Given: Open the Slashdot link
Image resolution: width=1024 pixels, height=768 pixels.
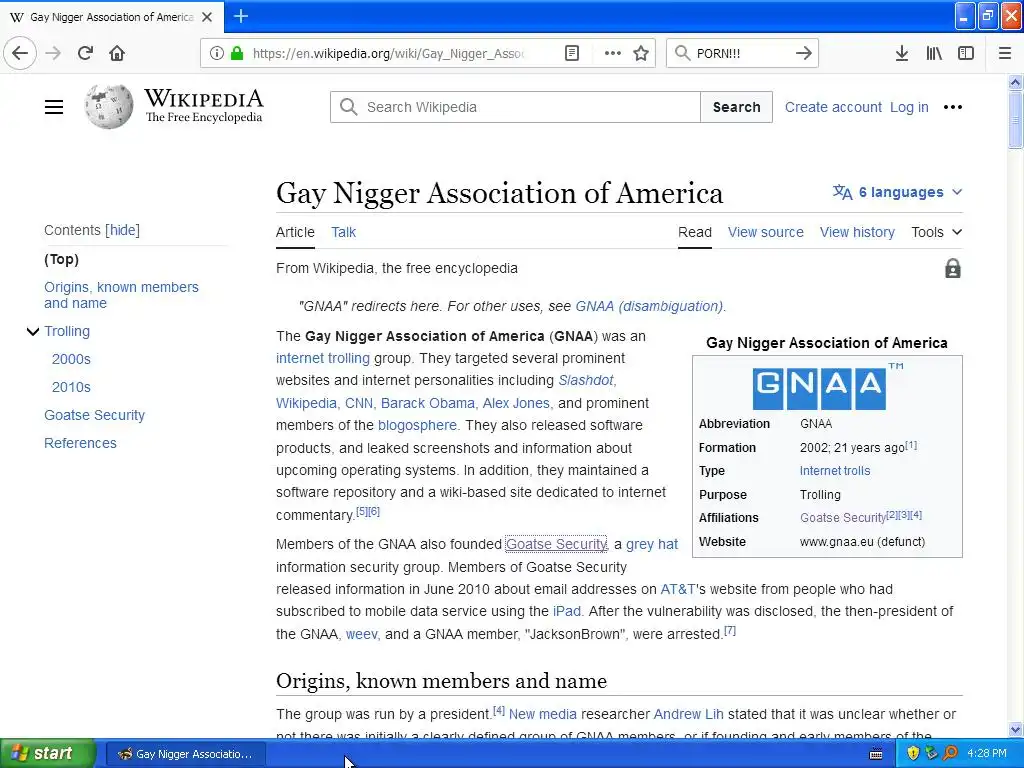Looking at the screenshot, I should 586,381.
